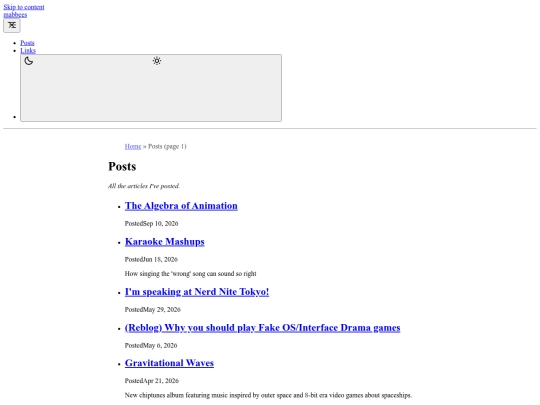Click the Skip to content link
Image resolution: width=540 pixels, height=405 pixels.
[24, 7]
